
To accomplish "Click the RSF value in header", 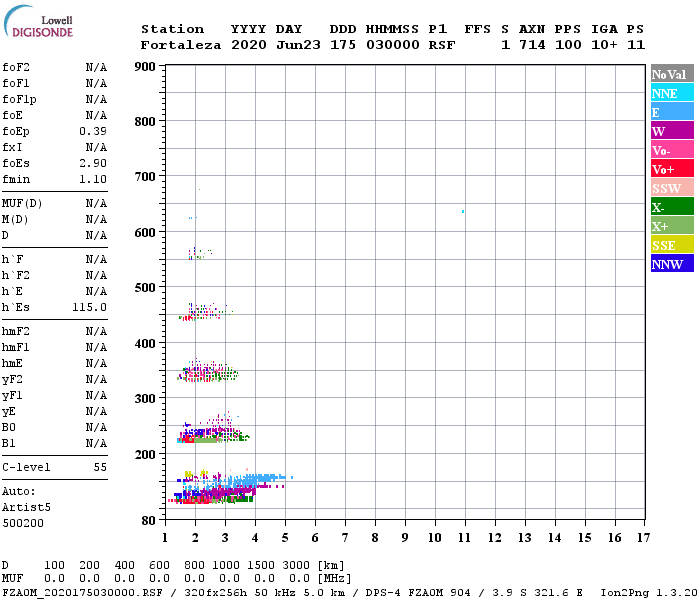I will 442,45.
